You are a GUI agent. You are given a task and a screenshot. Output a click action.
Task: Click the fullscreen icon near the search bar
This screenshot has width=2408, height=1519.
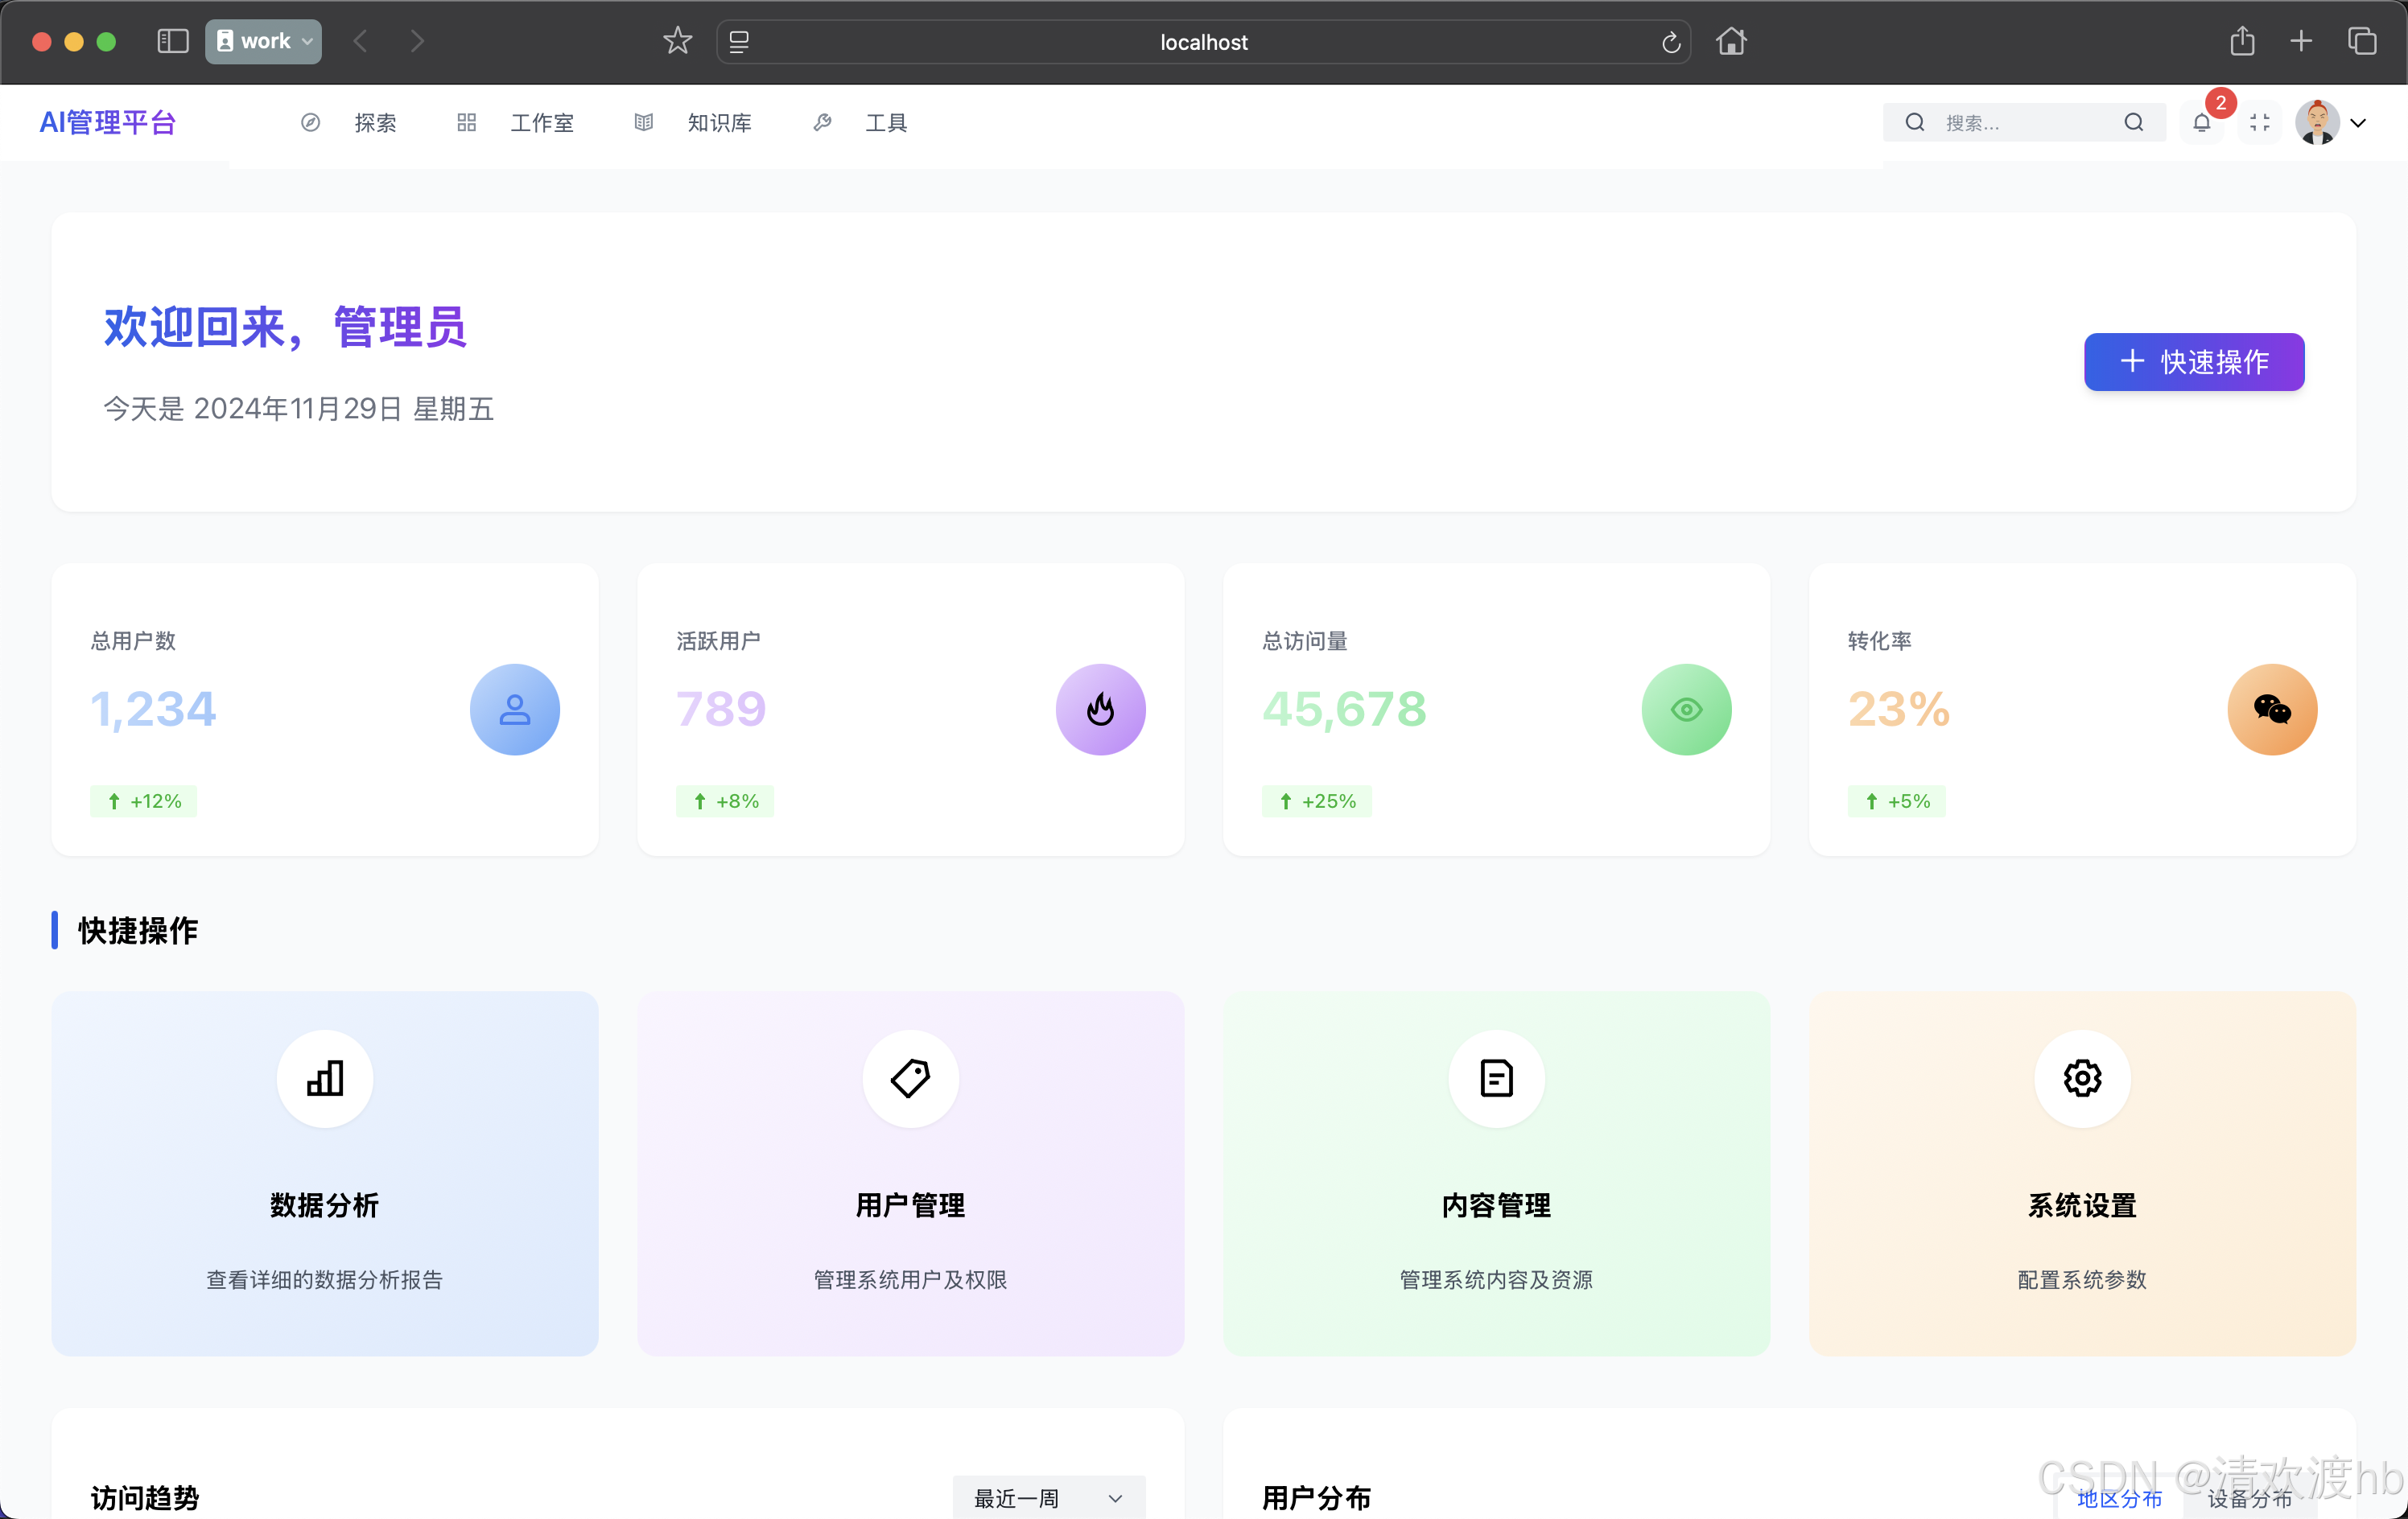[x=2260, y=123]
